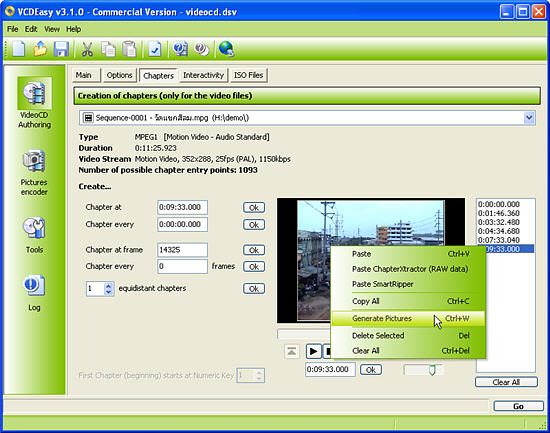This screenshot has height=433, width=550.
Task: Click the Clear All button below chapter list
Action: tap(506, 382)
